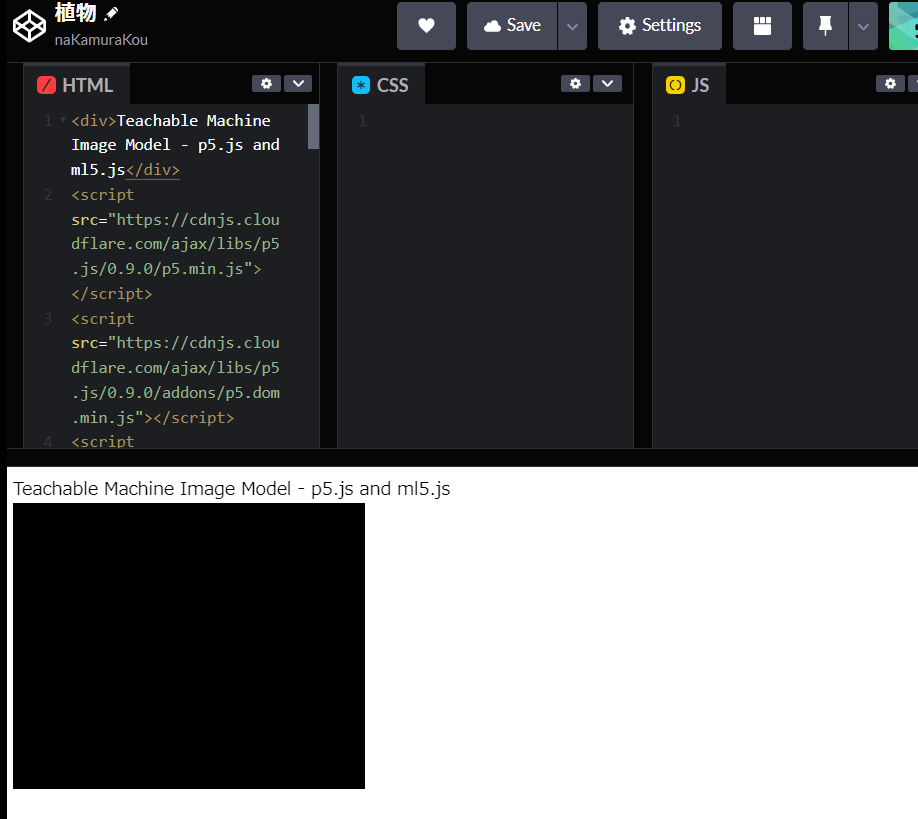Image resolution: width=918 pixels, height=819 pixels.
Task: Open HTML editor settings gear
Action: point(266,84)
